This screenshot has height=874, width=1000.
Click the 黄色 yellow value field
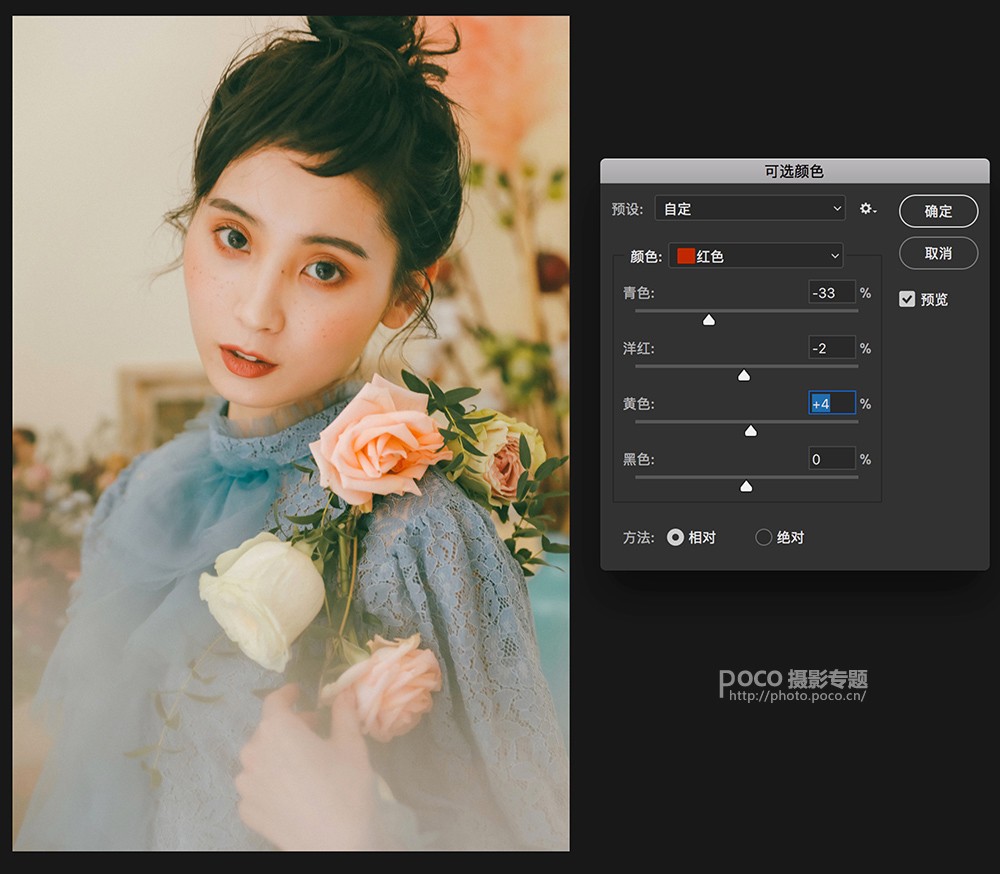[x=832, y=403]
